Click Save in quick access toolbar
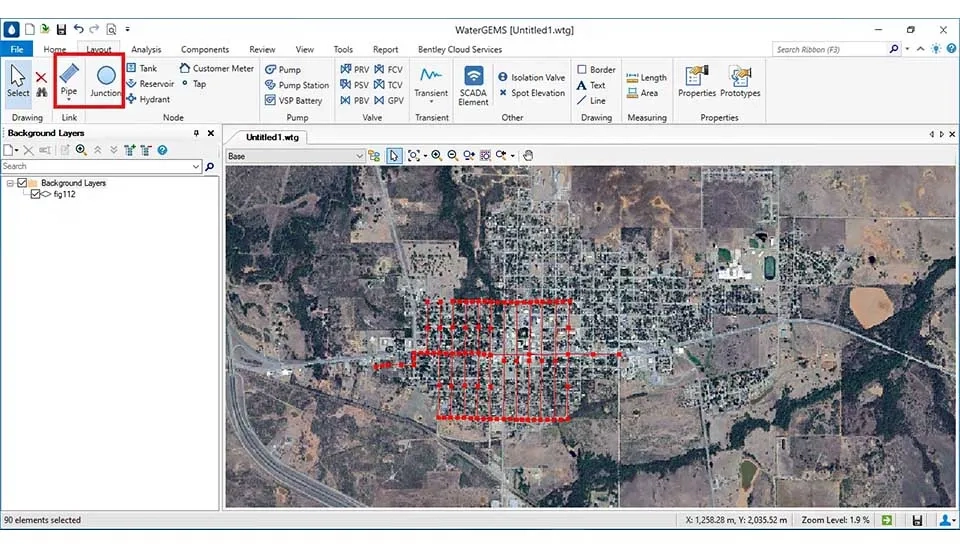Image resolution: width=960 pixels, height=548 pixels. tap(61, 29)
